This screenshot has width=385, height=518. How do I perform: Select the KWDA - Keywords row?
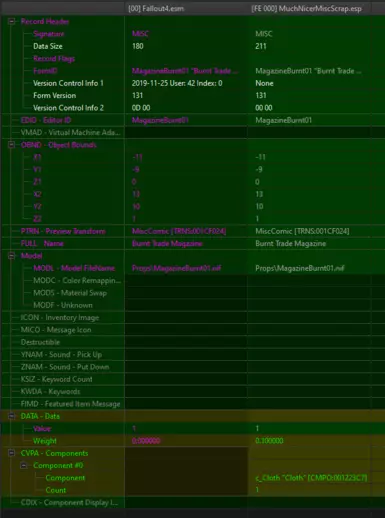click(193, 391)
